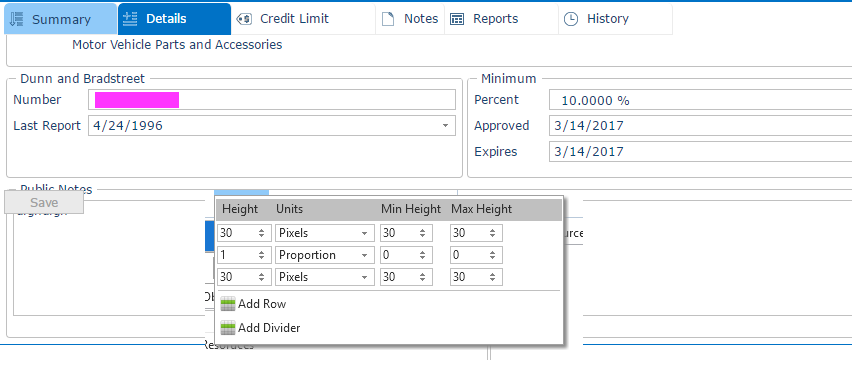Viewport: 852px width, 374px height.
Task: Open Units dropdown for third row
Action: tap(364, 277)
